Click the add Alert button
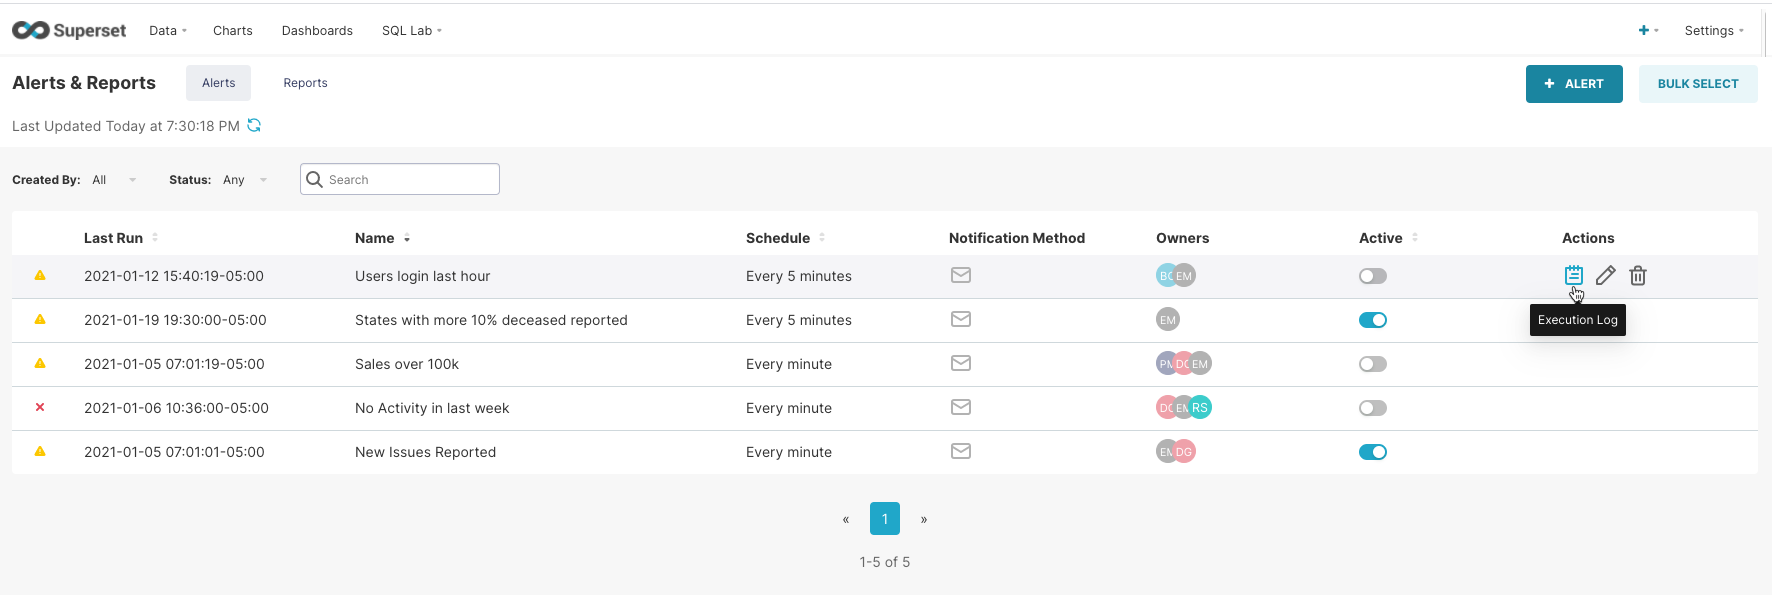Screen dimensions: 1772x595 tap(1573, 84)
